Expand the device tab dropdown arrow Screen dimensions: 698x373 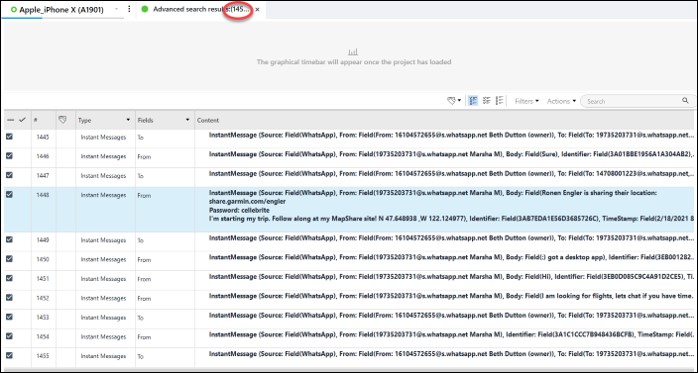117,9
